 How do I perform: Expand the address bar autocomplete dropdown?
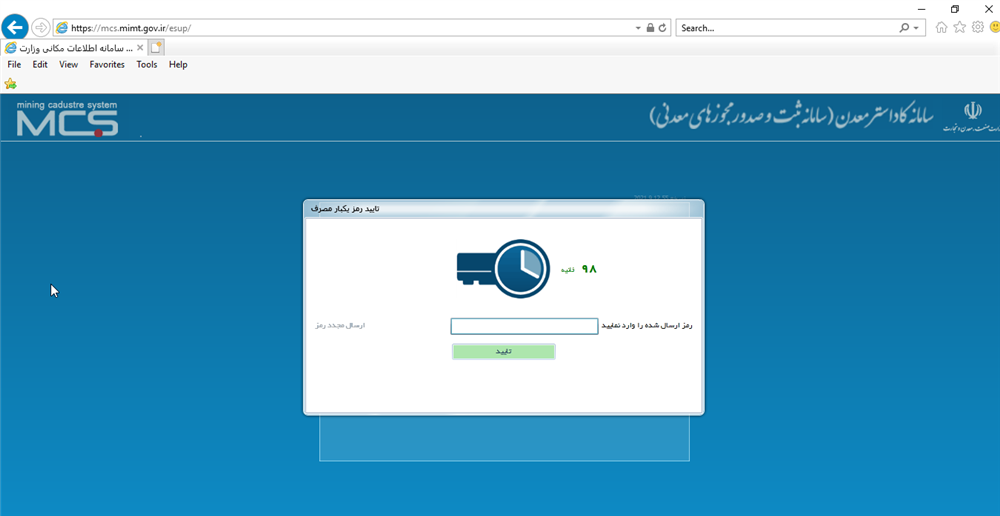(638, 28)
